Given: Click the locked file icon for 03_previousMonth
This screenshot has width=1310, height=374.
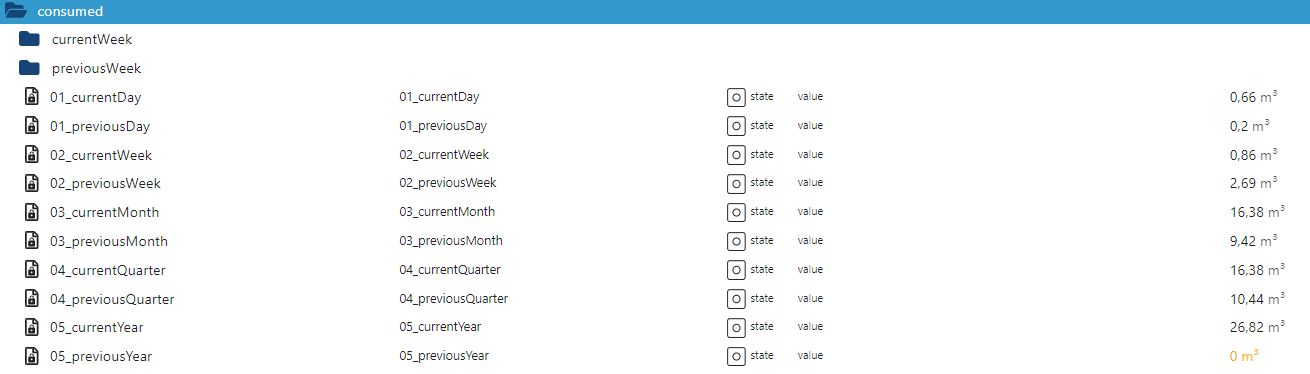Looking at the screenshot, I should click(x=31, y=241).
